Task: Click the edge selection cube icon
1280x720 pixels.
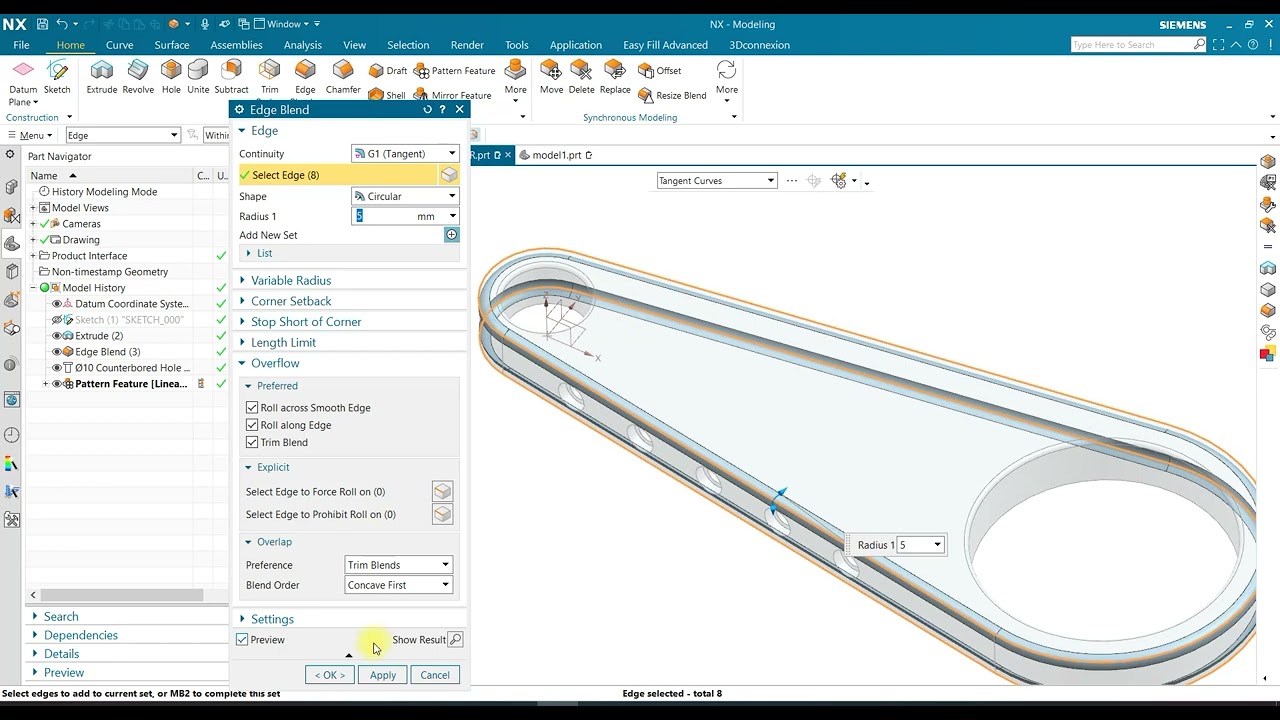Action: pyautogui.click(x=449, y=175)
